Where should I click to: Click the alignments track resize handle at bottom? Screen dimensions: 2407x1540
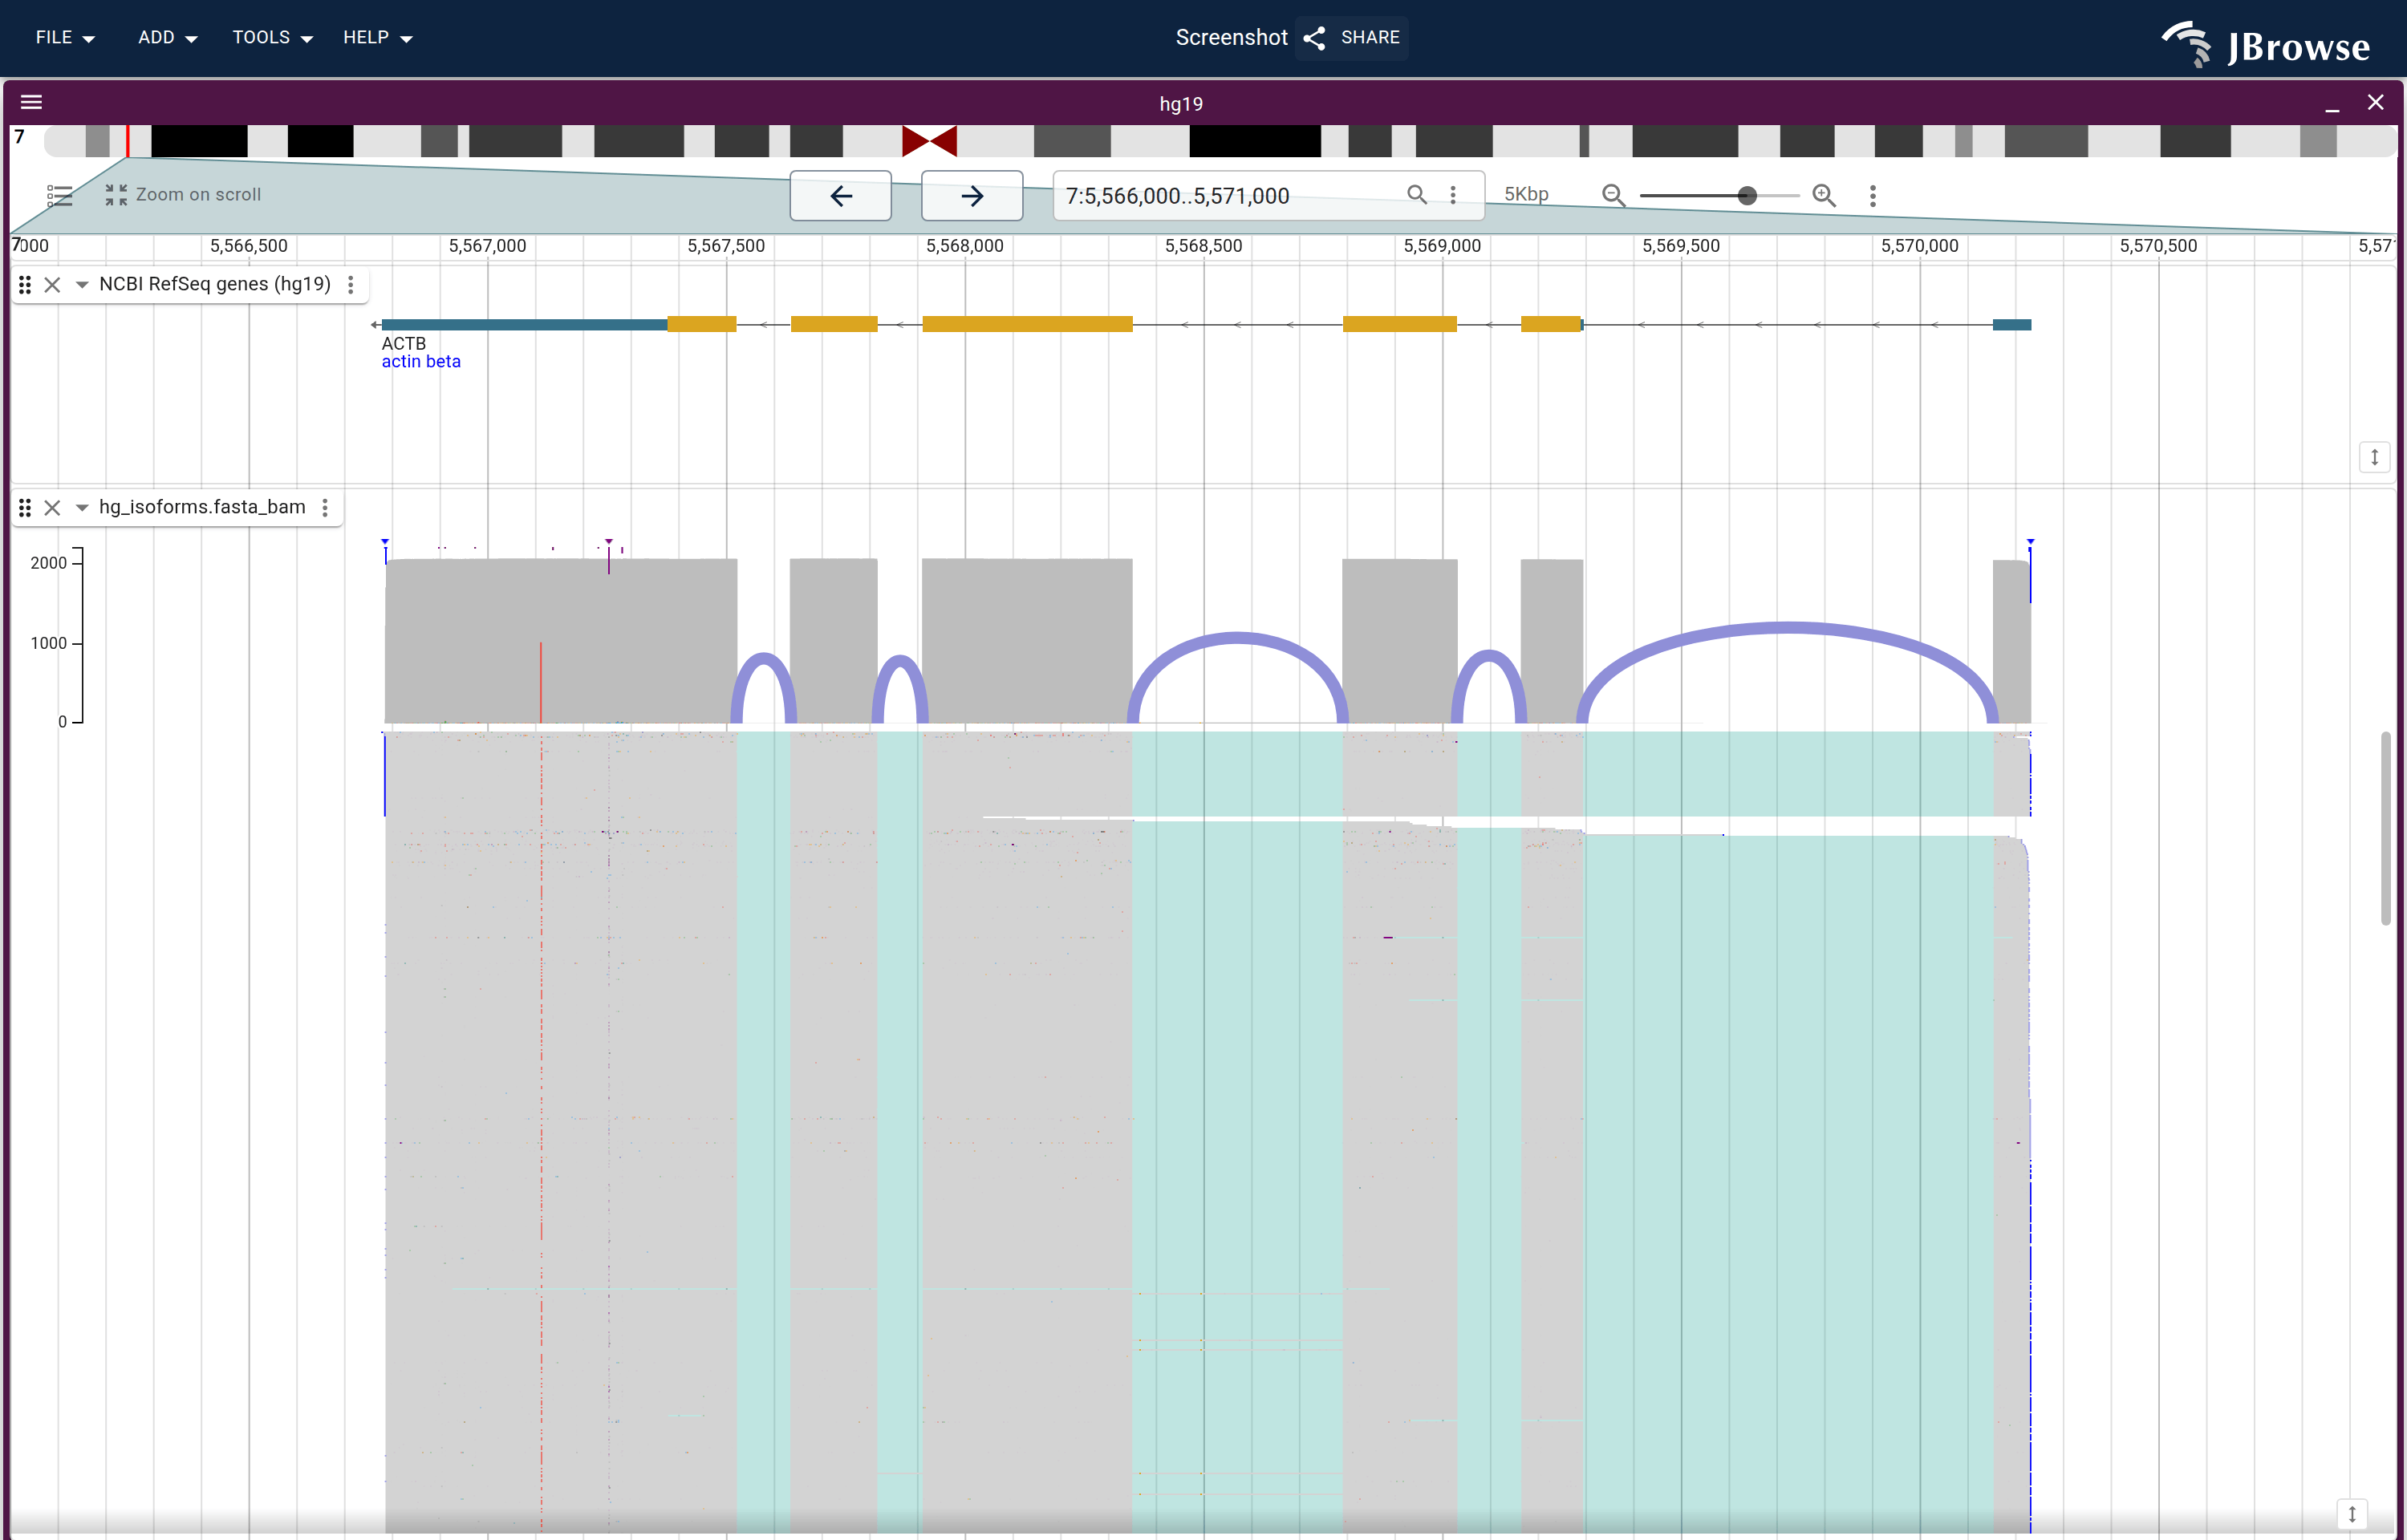2352,1514
